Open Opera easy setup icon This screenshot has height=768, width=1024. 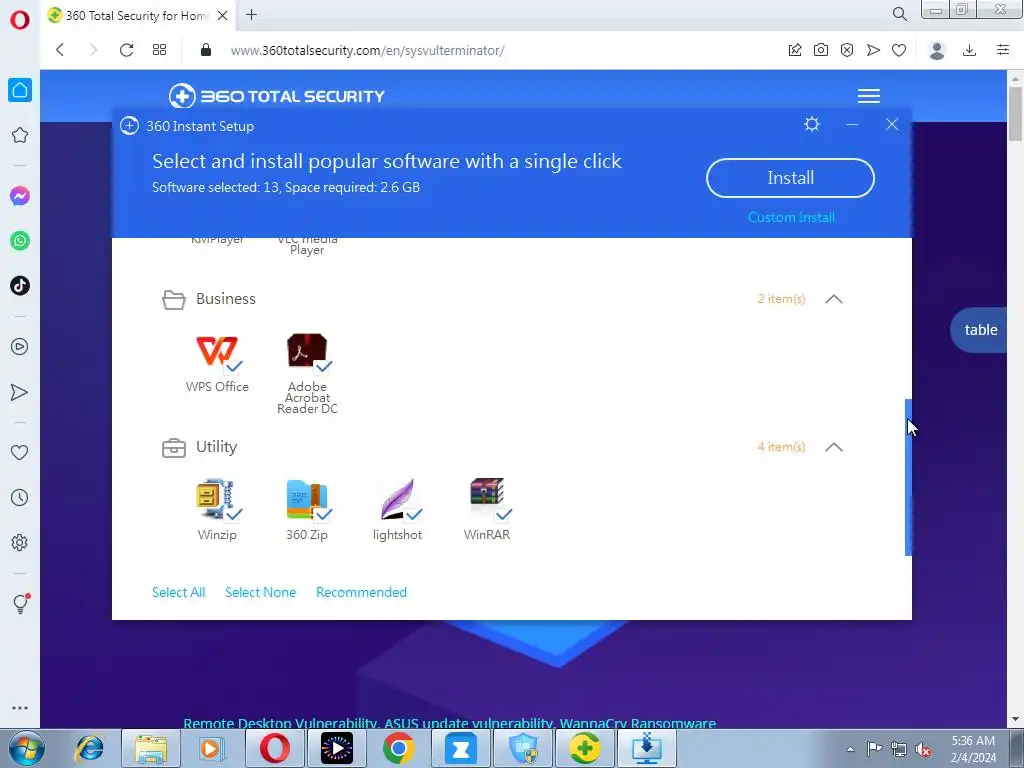click(1003, 50)
